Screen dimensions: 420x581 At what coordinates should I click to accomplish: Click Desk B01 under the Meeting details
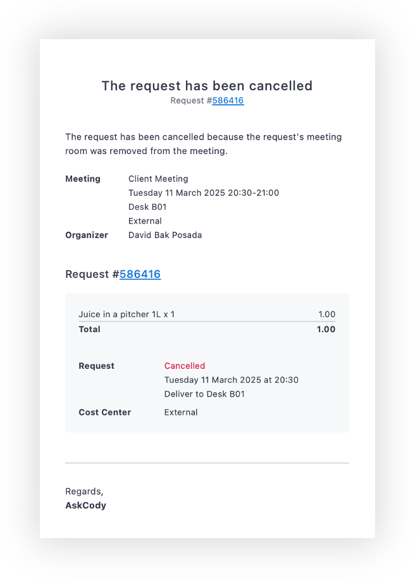(148, 207)
